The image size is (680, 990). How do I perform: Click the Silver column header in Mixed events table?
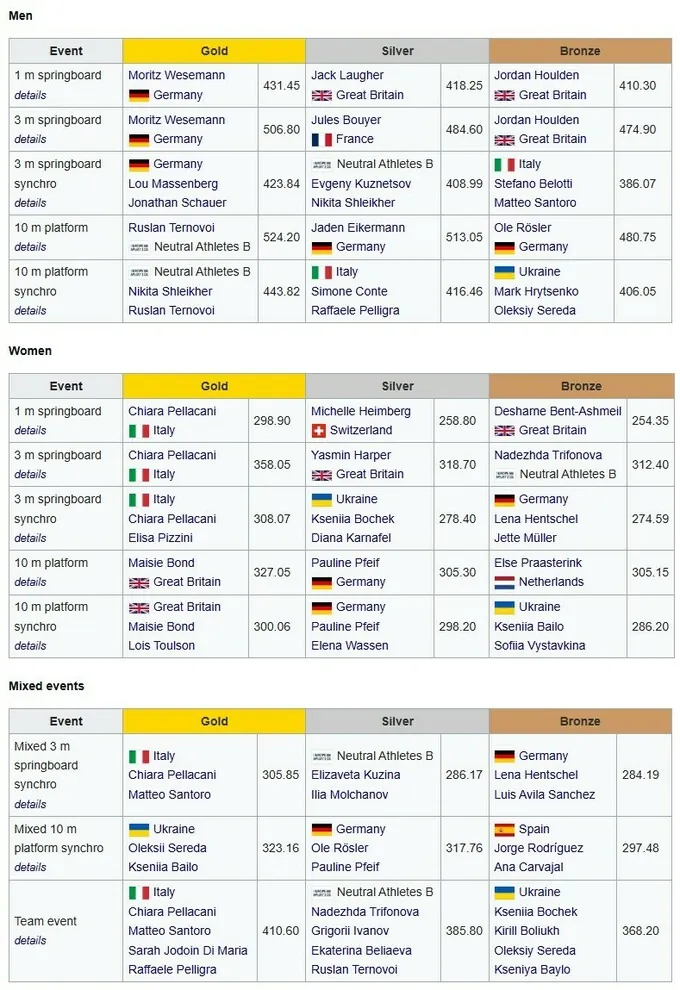point(397,722)
